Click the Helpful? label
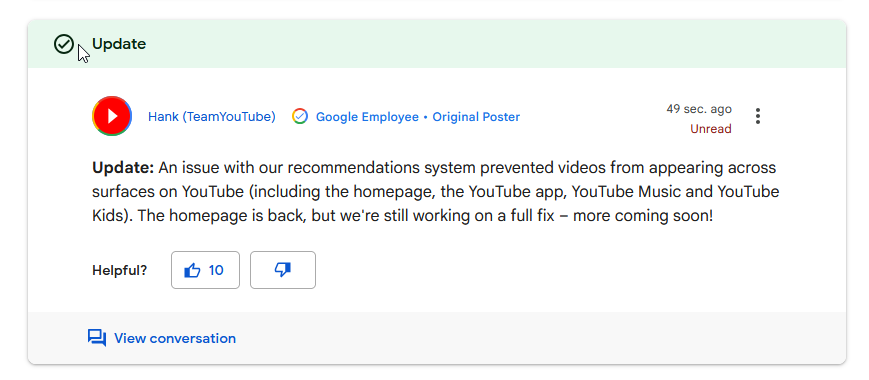The image size is (869, 380). 120,270
